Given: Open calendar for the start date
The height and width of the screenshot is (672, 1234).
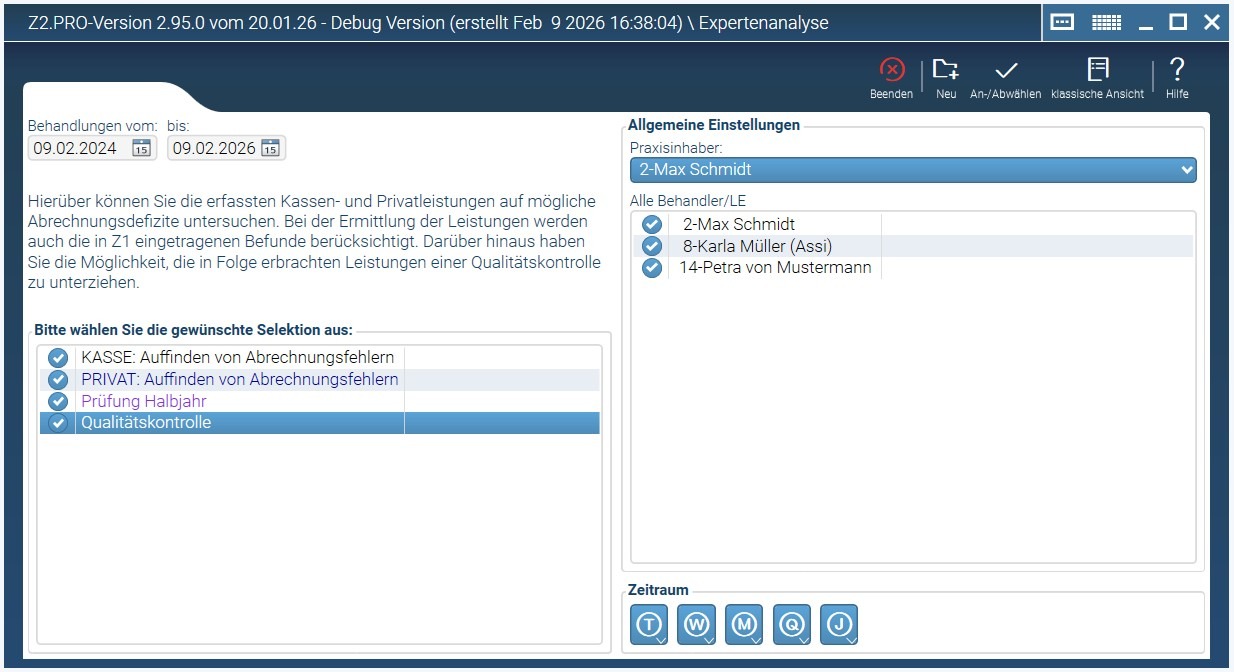Looking at the screenshot, I should (x=141, y=148).
